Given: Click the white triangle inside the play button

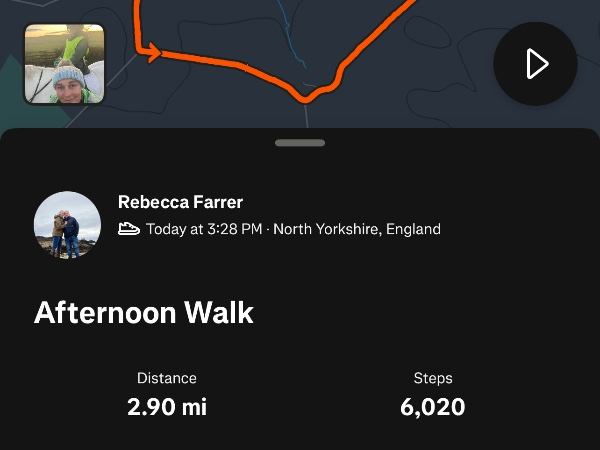Looking at the screenshot, I should pyautogui.click(x=537, y=64).
